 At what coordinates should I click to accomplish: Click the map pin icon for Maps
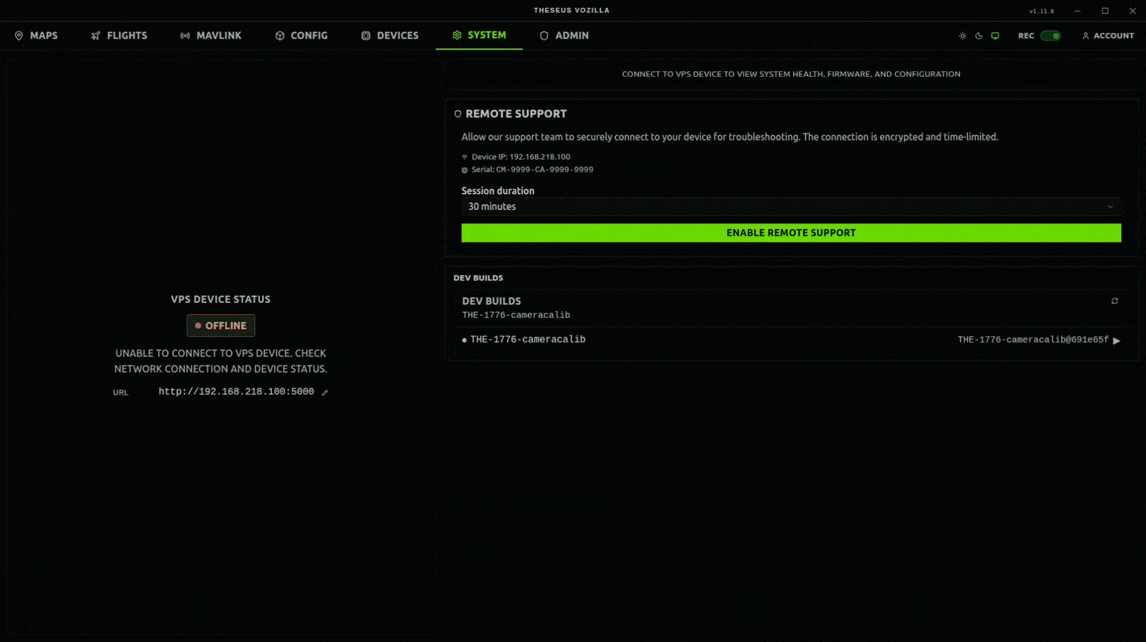point(19,36)
